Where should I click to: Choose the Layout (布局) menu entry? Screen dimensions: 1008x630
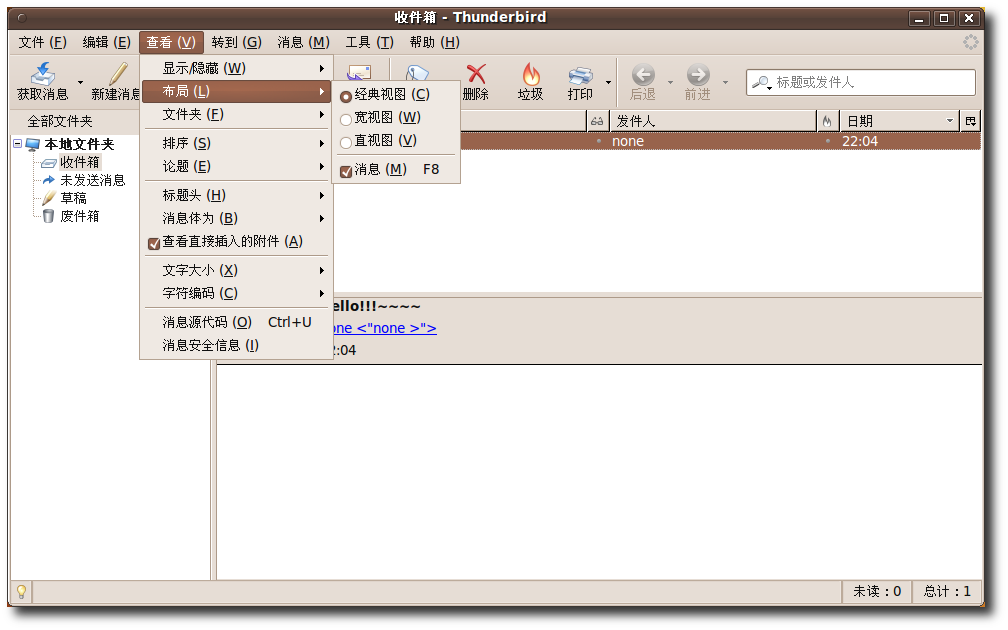pos(236,91)
